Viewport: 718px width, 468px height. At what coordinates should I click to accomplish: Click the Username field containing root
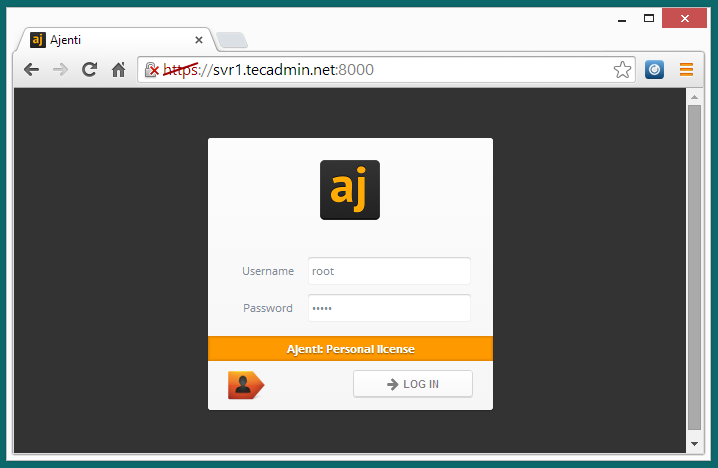pos(389,271)
